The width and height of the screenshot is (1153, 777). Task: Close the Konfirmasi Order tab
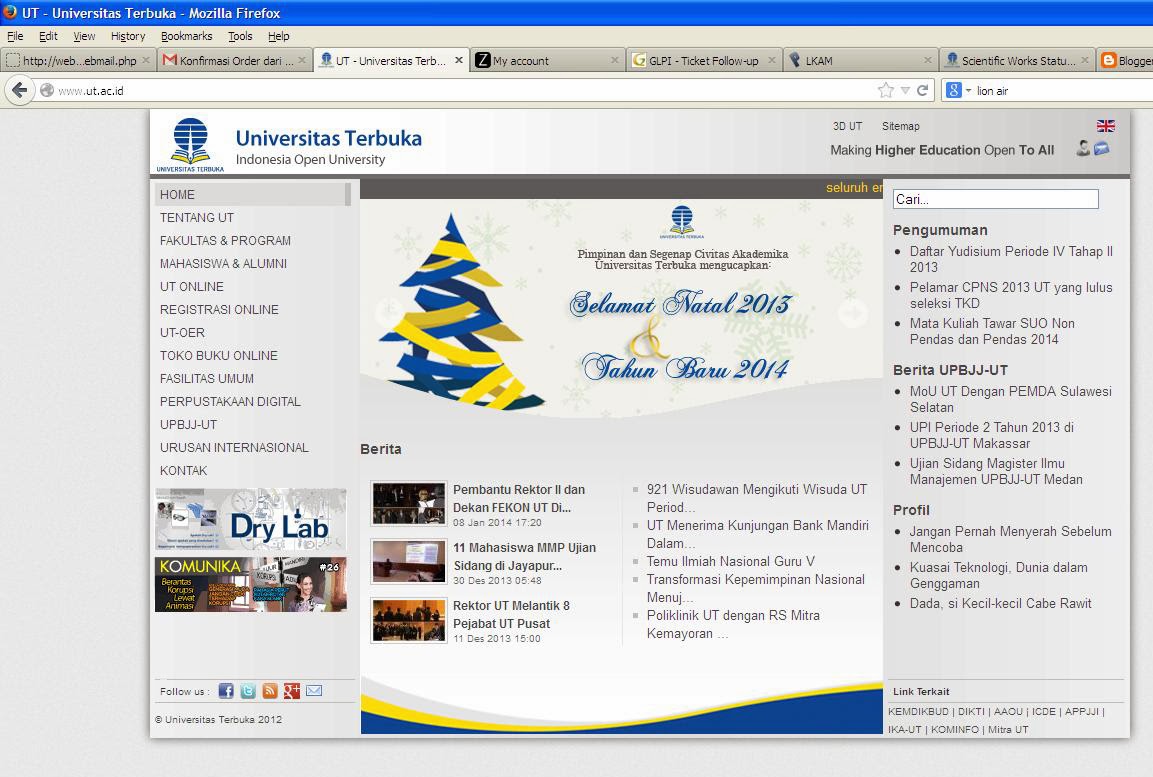[x=301, y=60]
